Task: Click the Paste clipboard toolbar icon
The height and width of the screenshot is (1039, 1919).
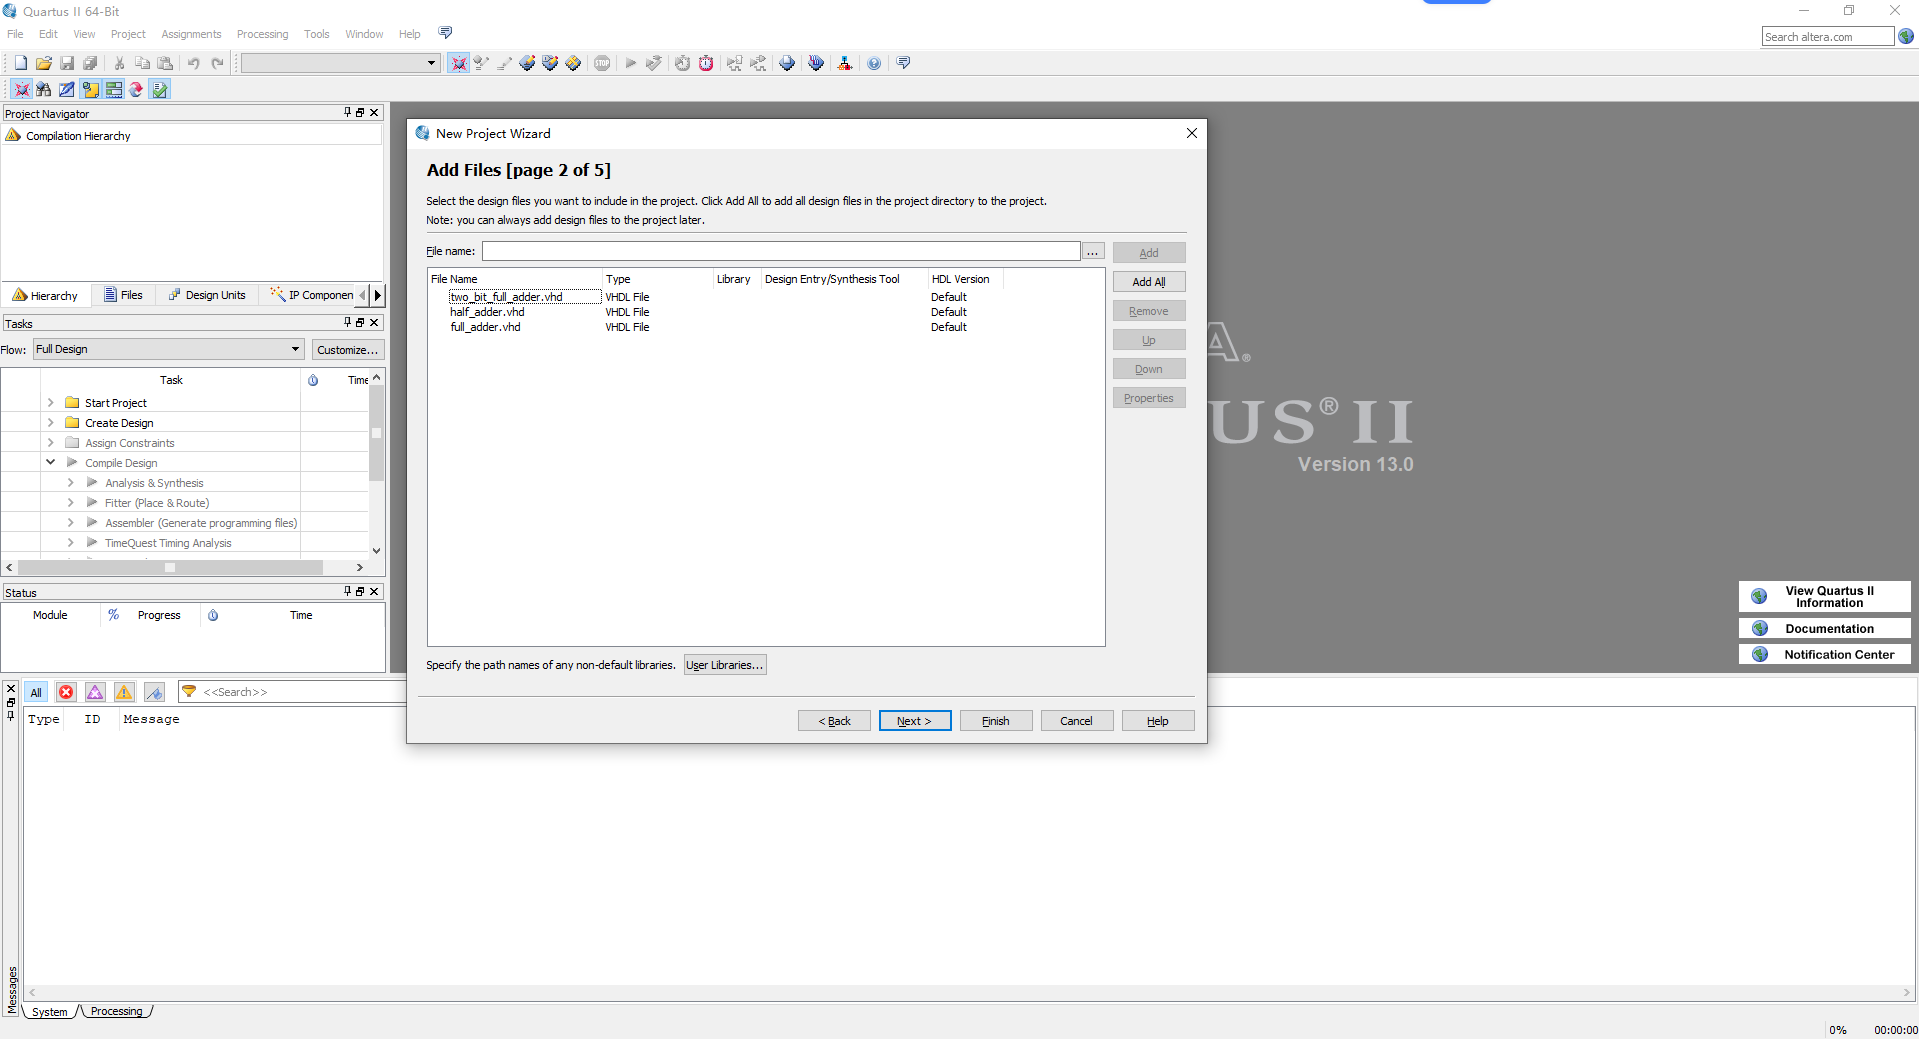Action: (165, 63)
